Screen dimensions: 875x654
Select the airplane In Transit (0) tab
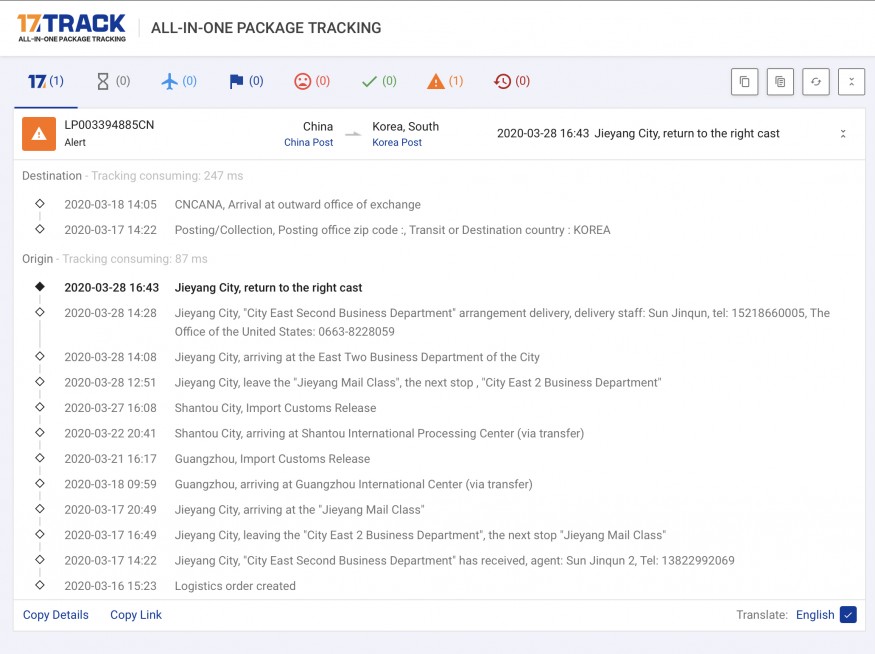(x=179, y=81)
